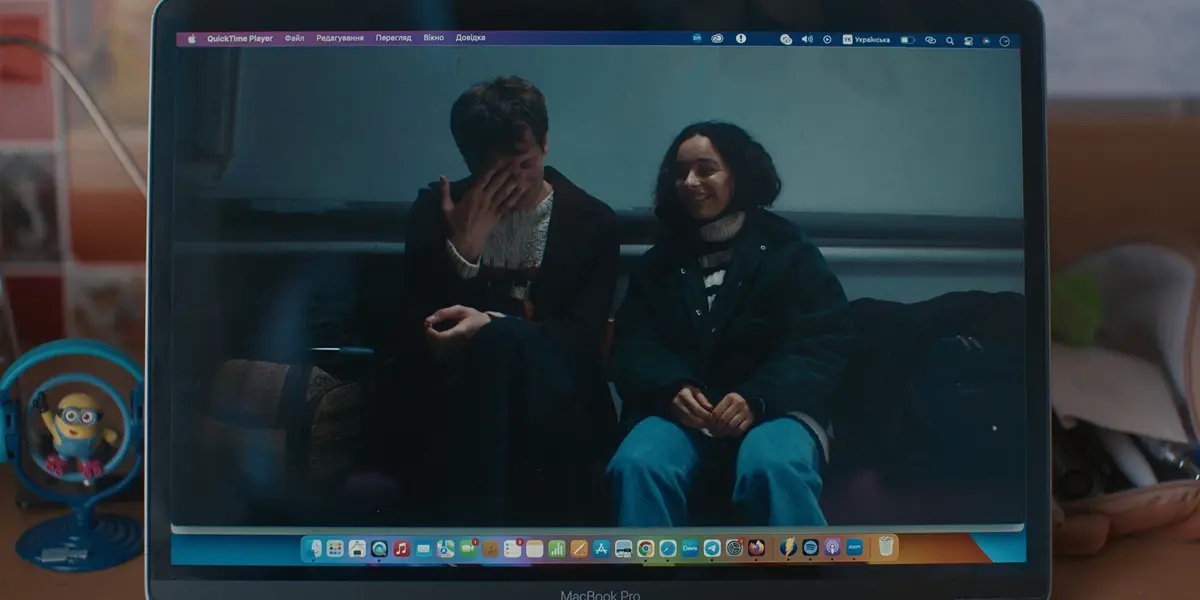Open Spotify in the Dock
This screenshot has height=600, width=1200.
tap(810, 548)
